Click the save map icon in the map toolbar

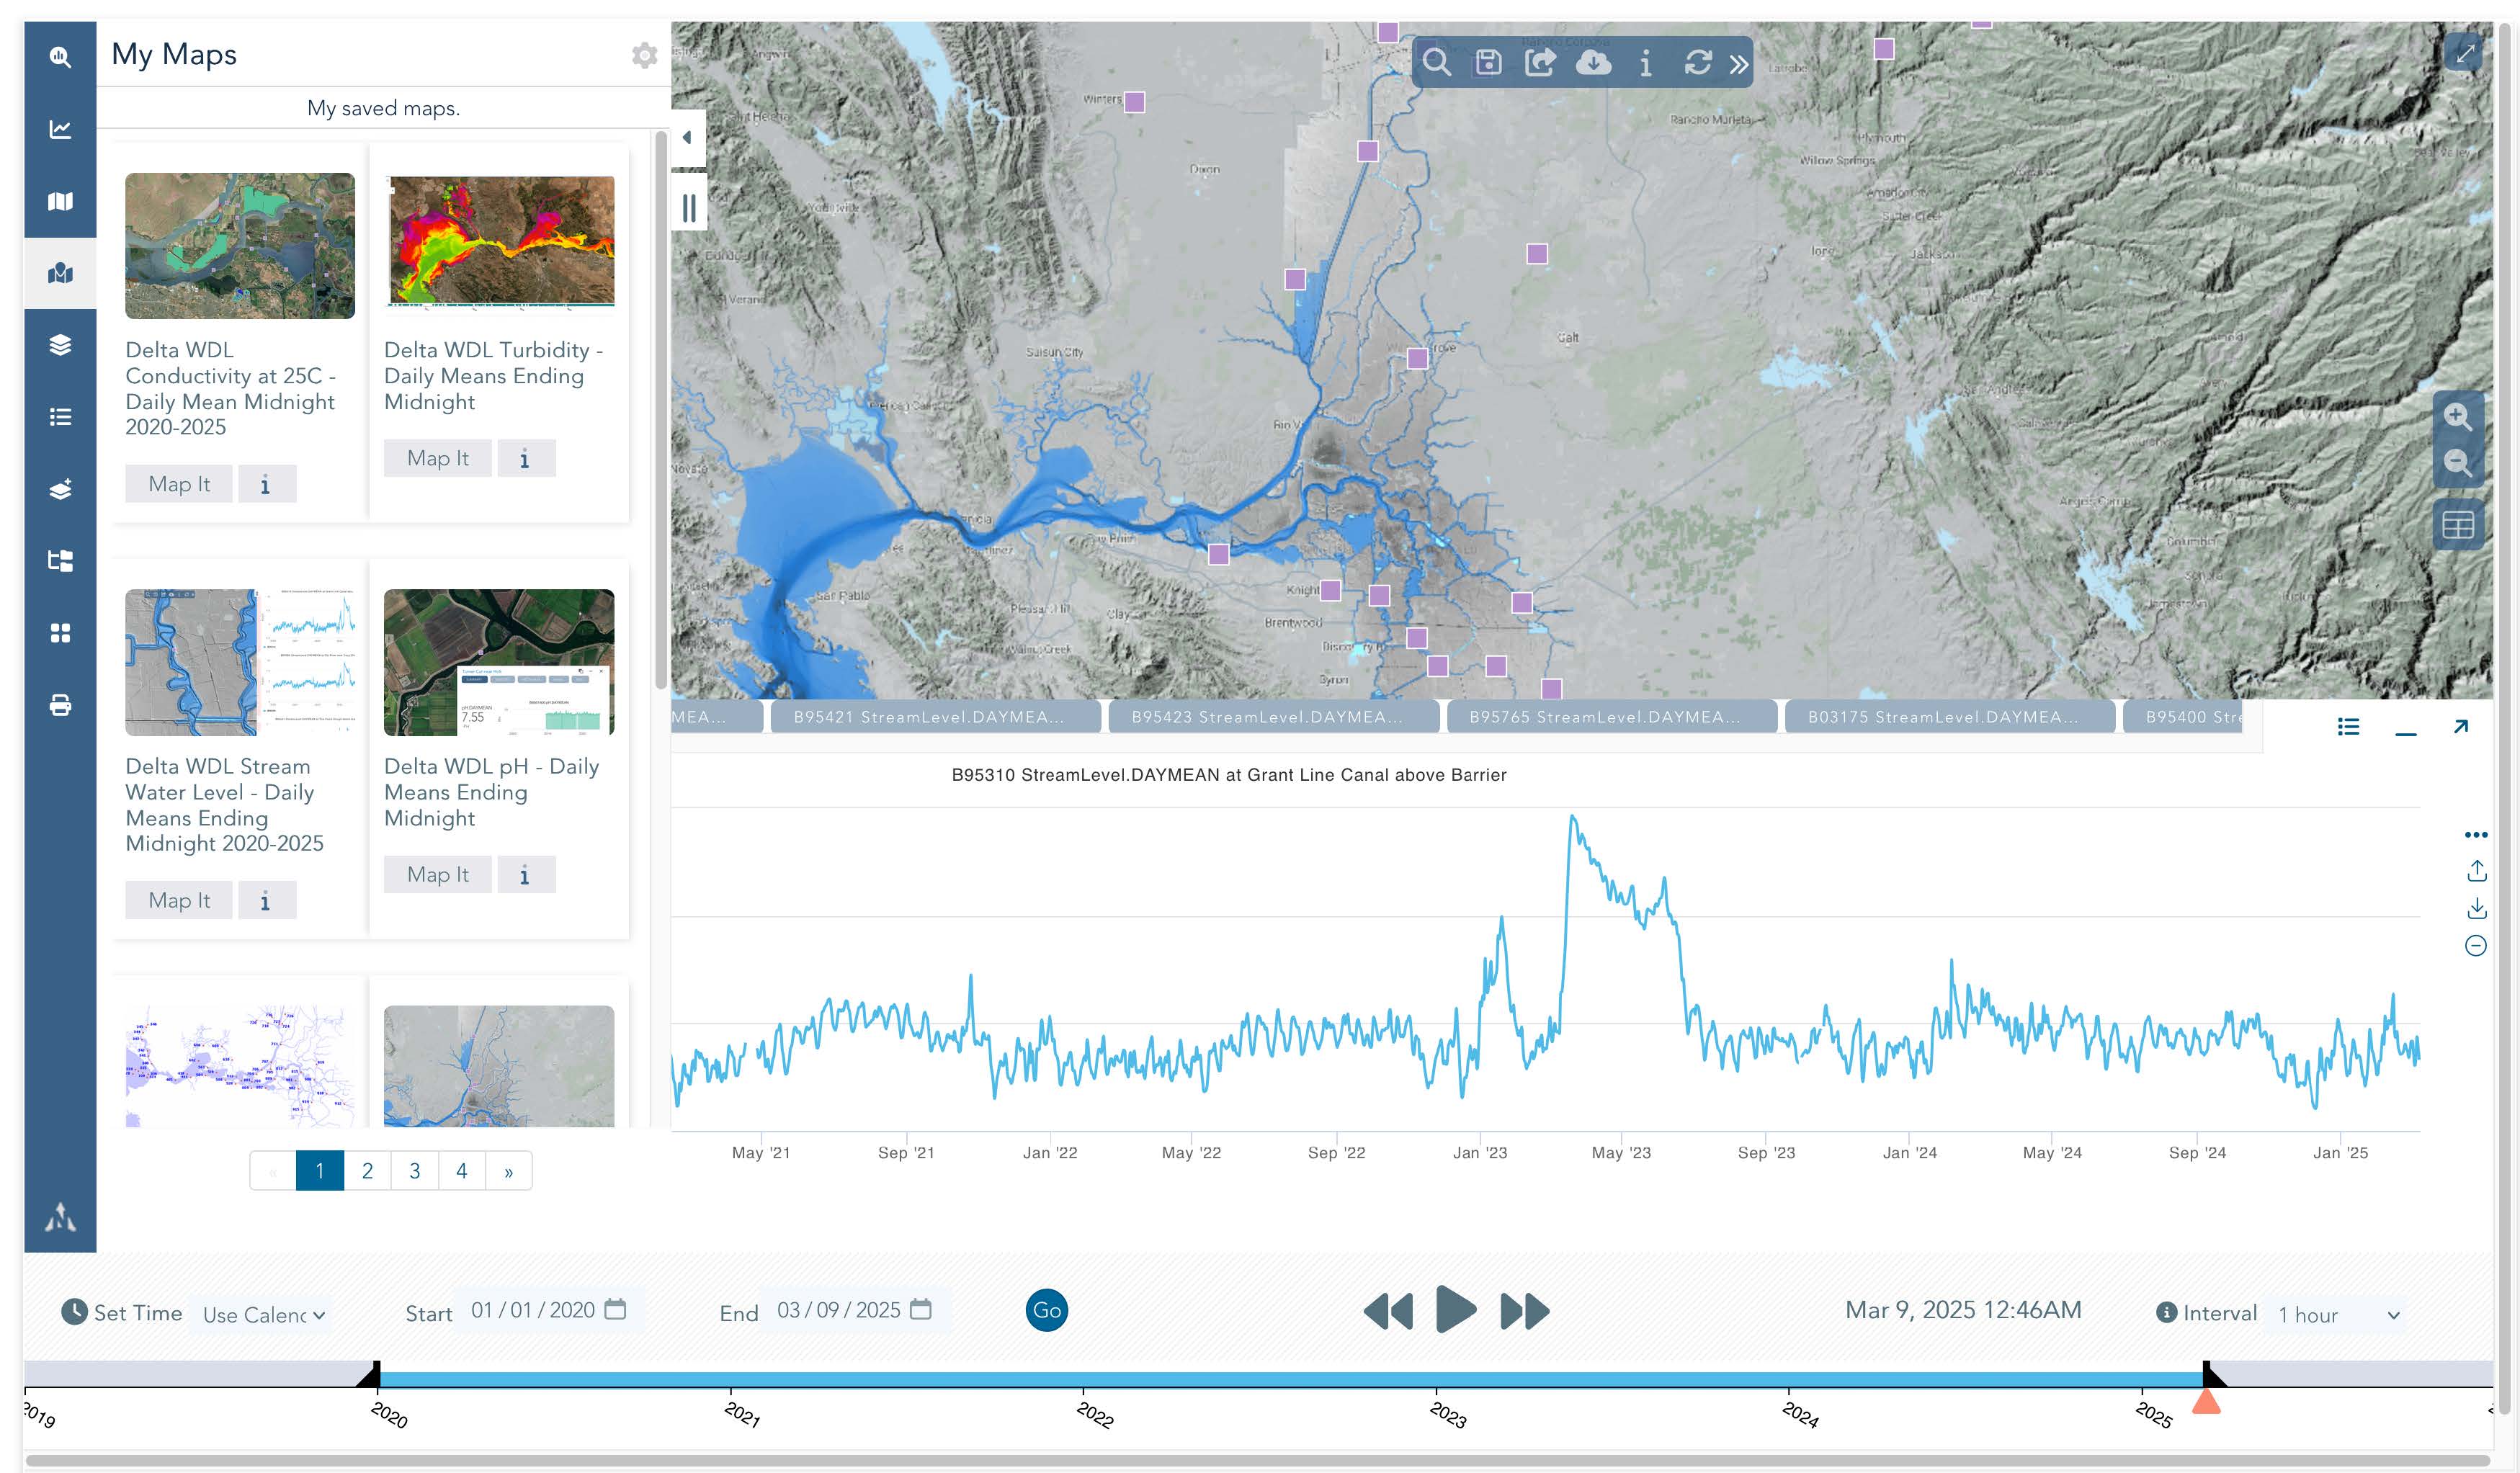pos(1488,63)
